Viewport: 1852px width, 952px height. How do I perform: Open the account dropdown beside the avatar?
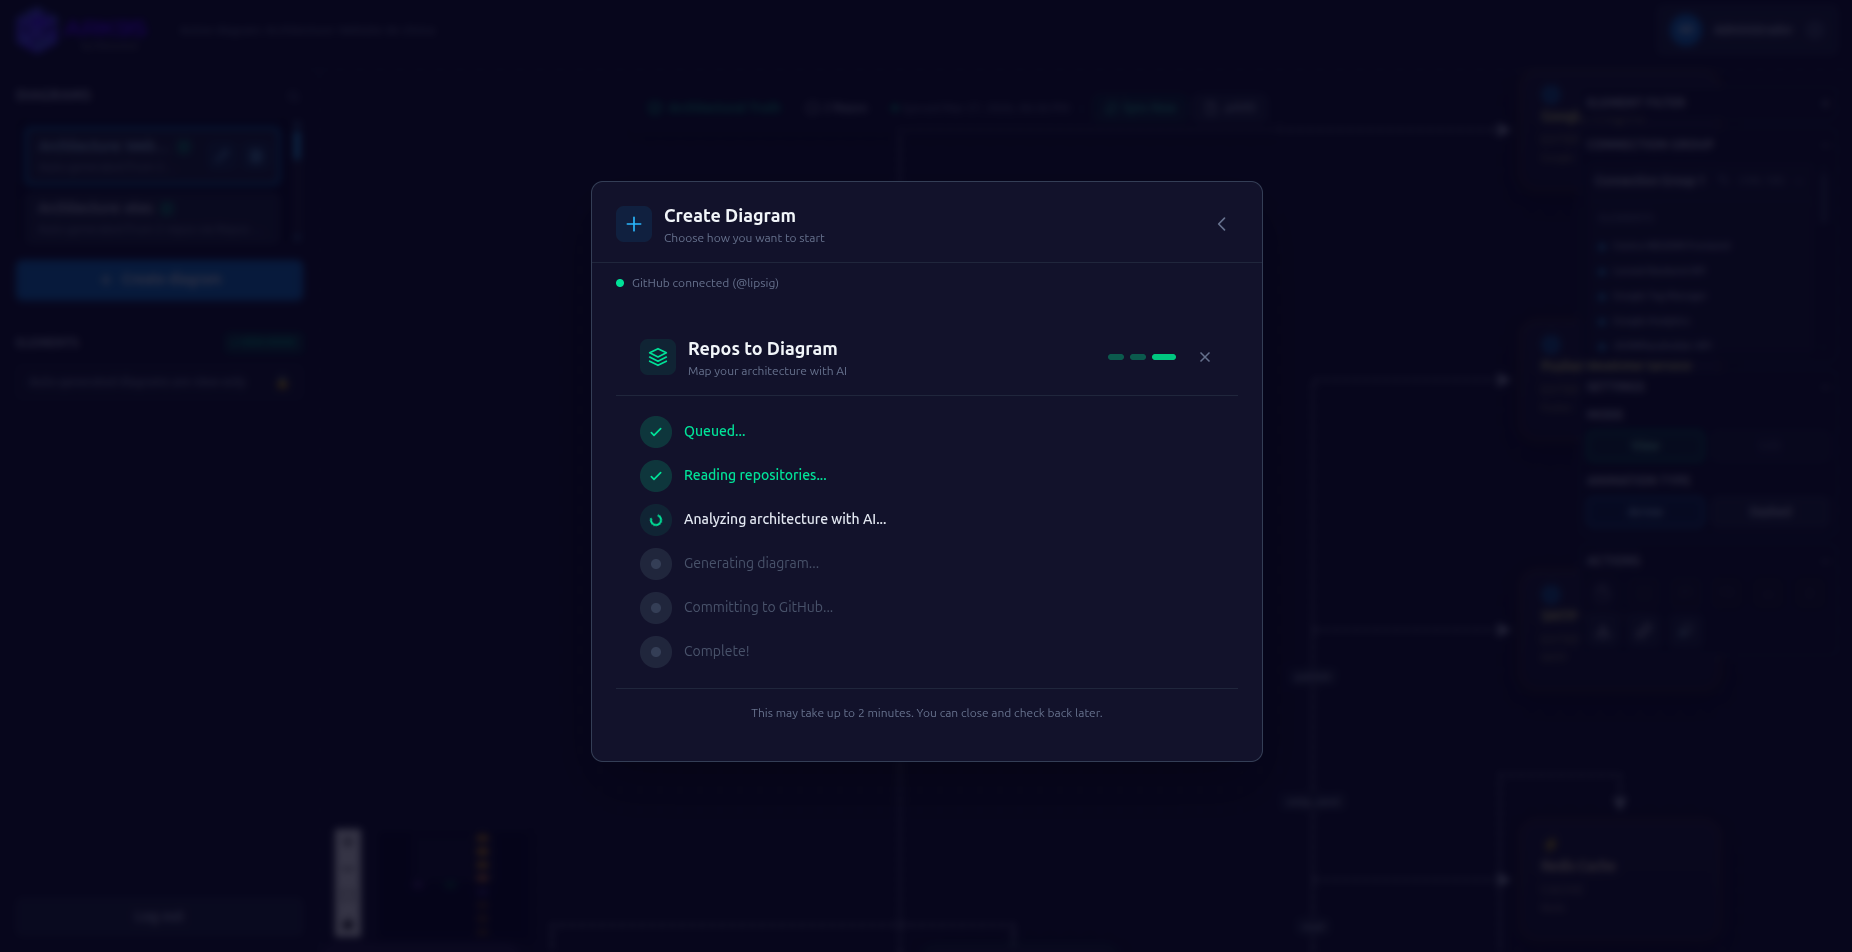point(1817,30)
